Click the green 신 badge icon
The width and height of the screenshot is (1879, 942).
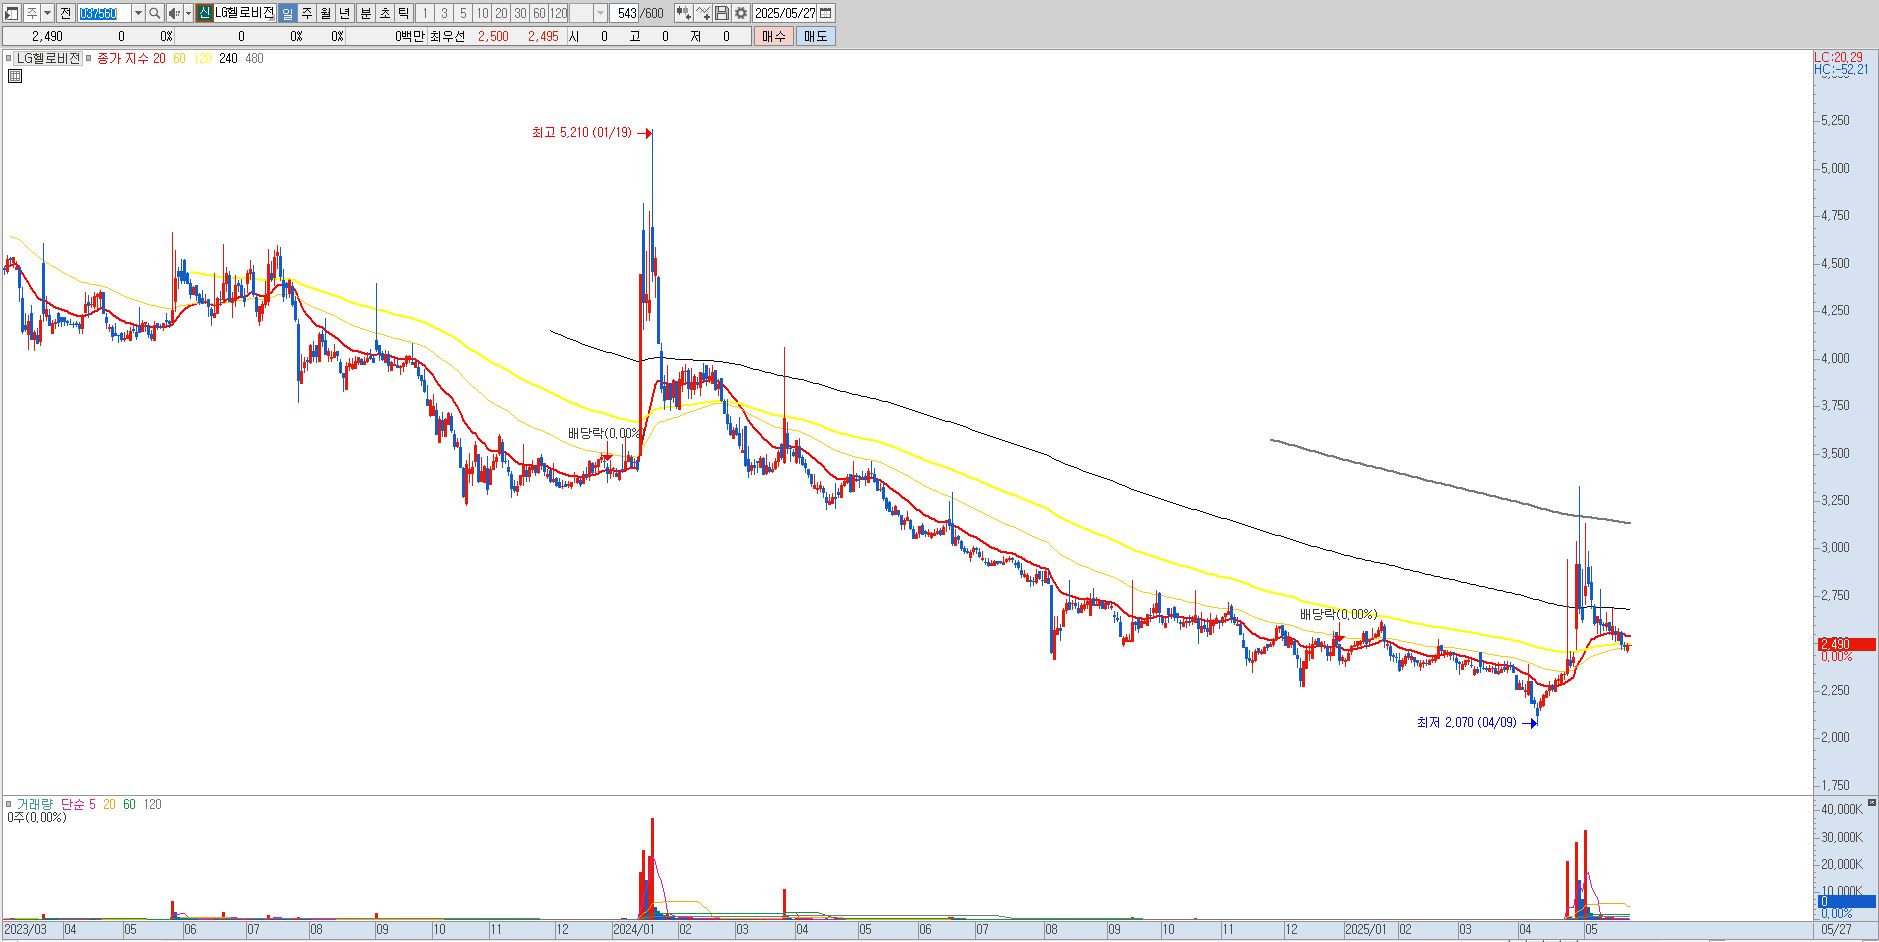coord(204,13)
